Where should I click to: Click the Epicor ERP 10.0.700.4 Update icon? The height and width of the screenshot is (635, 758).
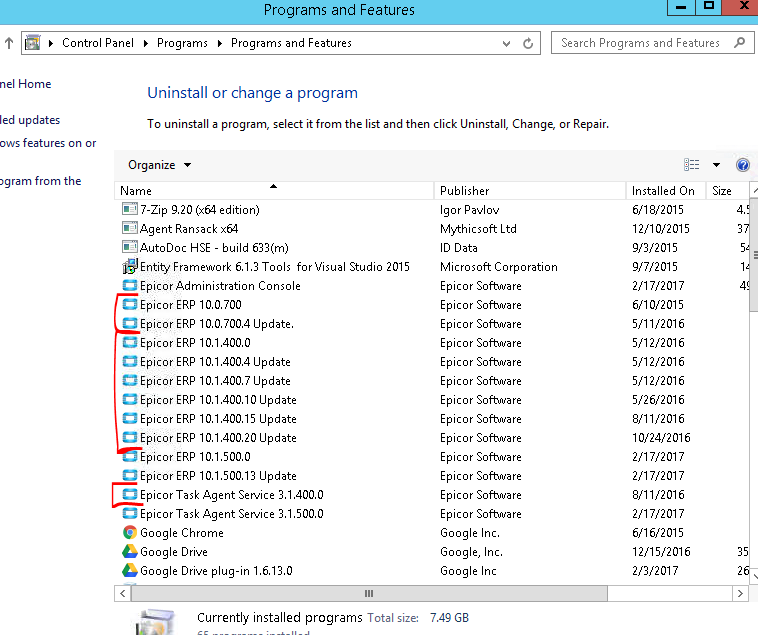point(130,323)
